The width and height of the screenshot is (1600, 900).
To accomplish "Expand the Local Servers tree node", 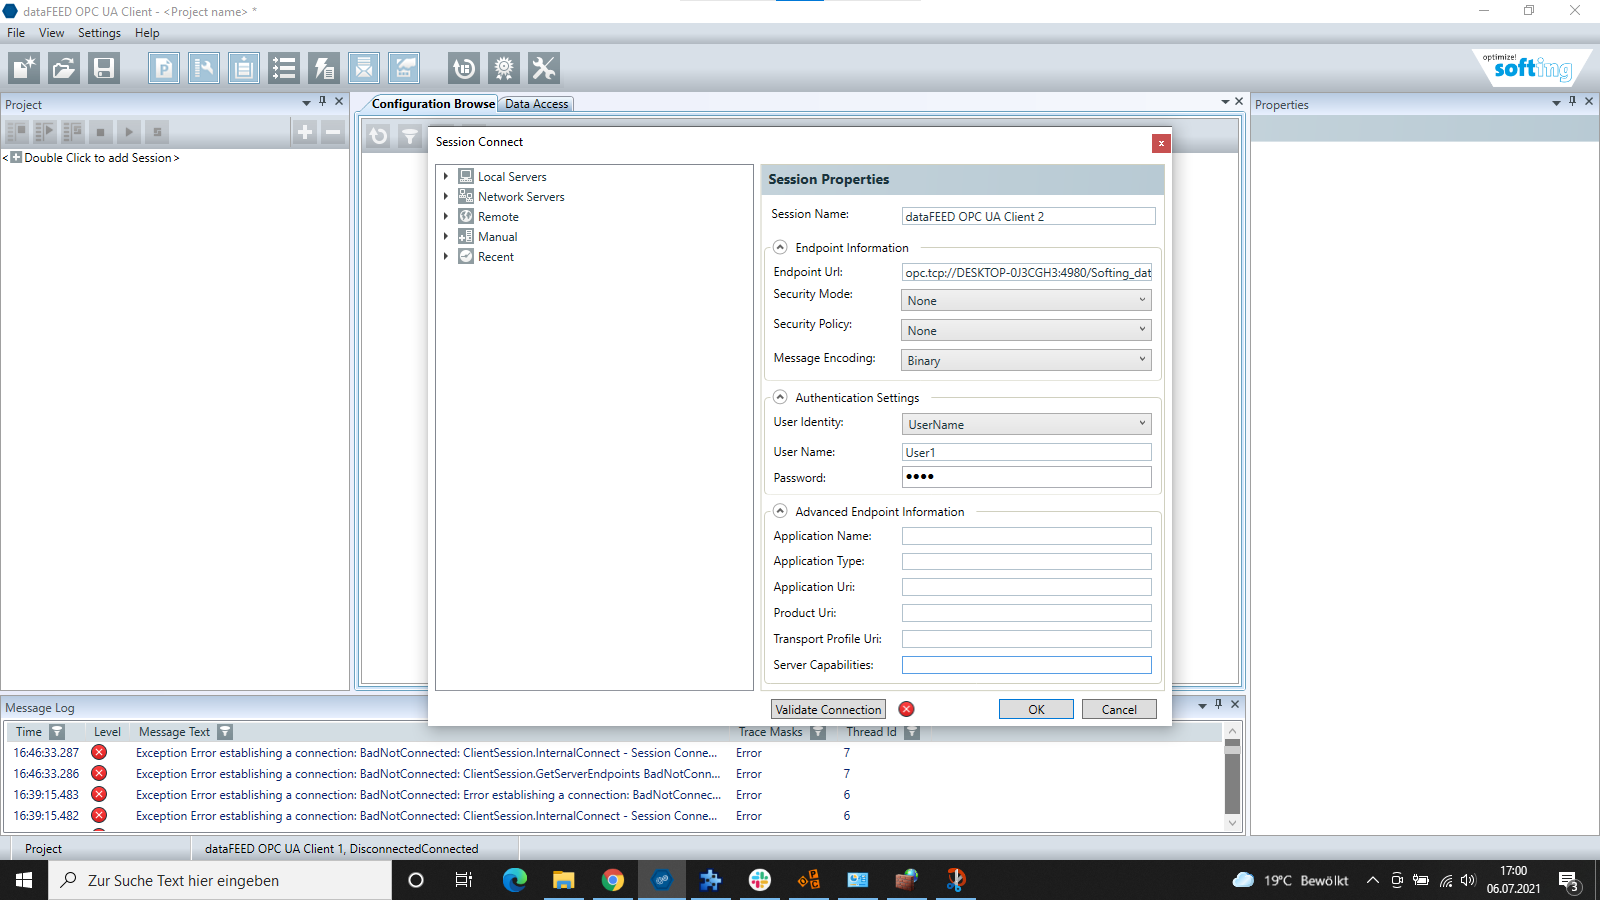I will point(446,176).
